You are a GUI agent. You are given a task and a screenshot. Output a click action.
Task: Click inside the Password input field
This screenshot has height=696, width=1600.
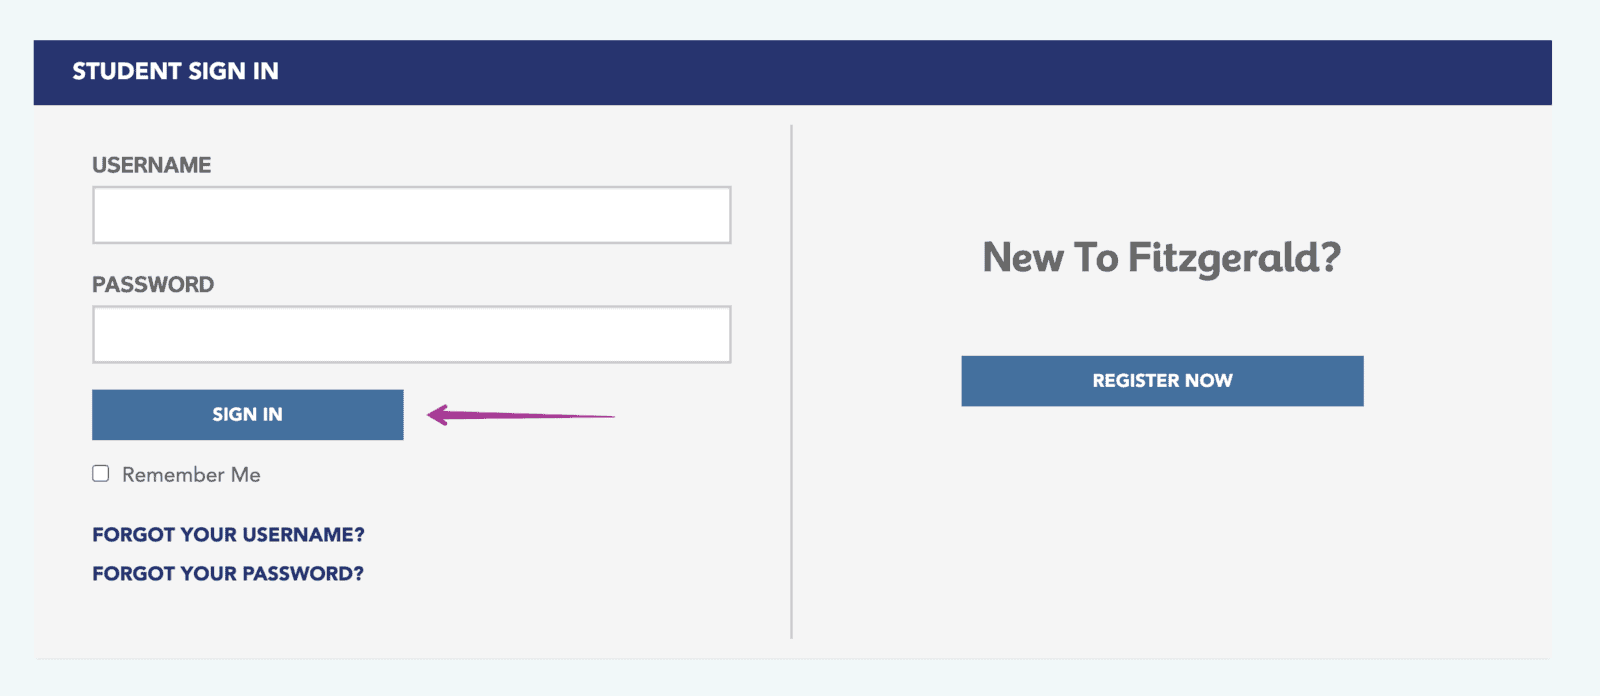pyautogui.click(x=410, y=333)
